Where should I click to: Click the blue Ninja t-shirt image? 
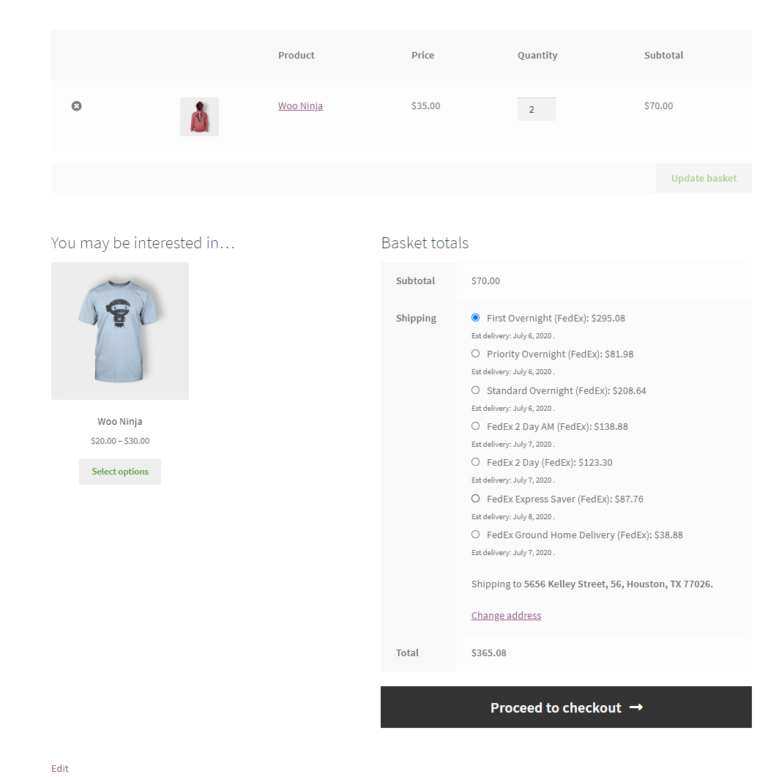click(120, 330)
